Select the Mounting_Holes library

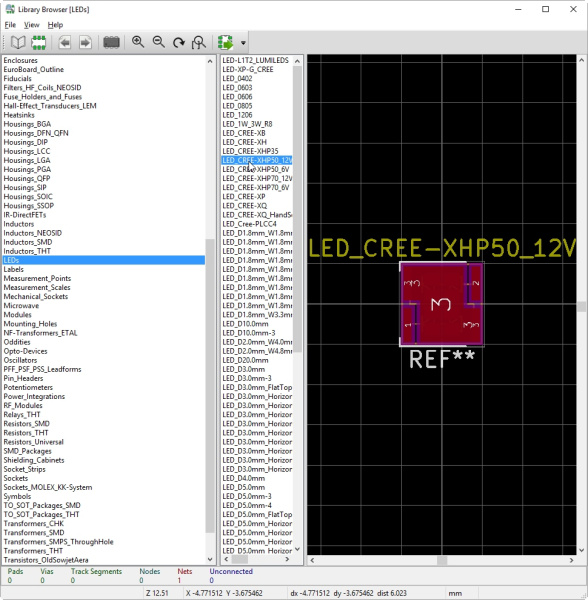(30, 324)
